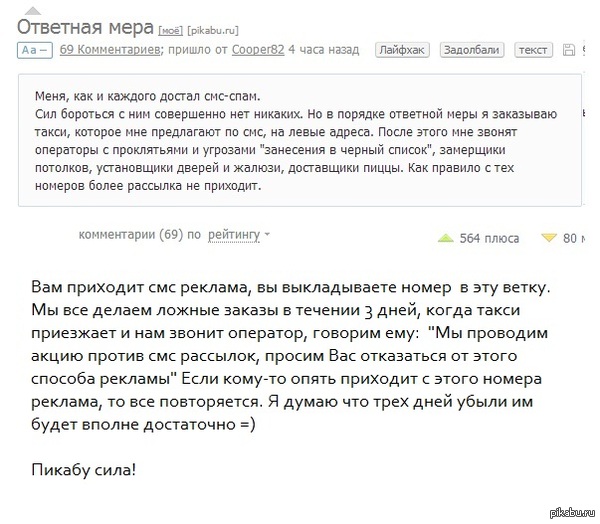Open the «Задолбали» tag
The width and height of the screenshot is (600, 524).
(x=472, y=50)
